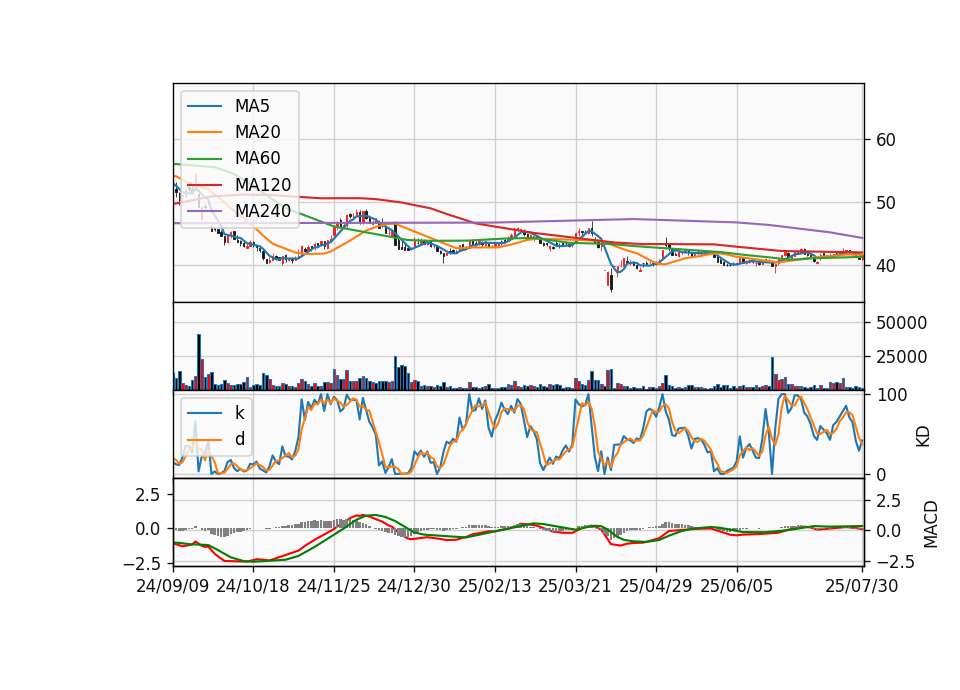Click the lowest candlestick in April 2025

click(611, 282)
